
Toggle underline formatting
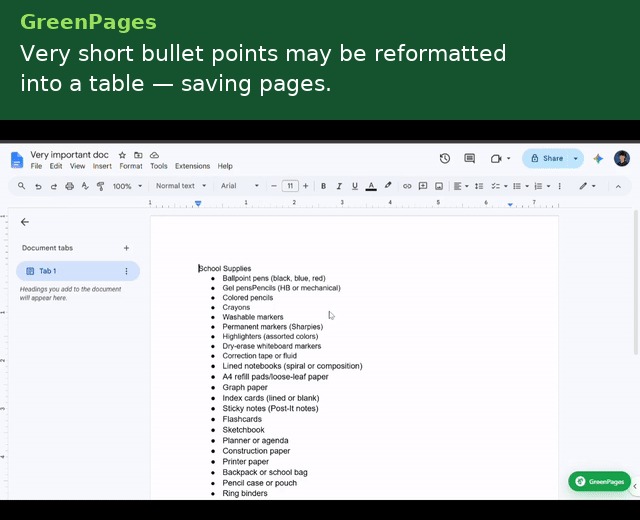pos(355,186)
